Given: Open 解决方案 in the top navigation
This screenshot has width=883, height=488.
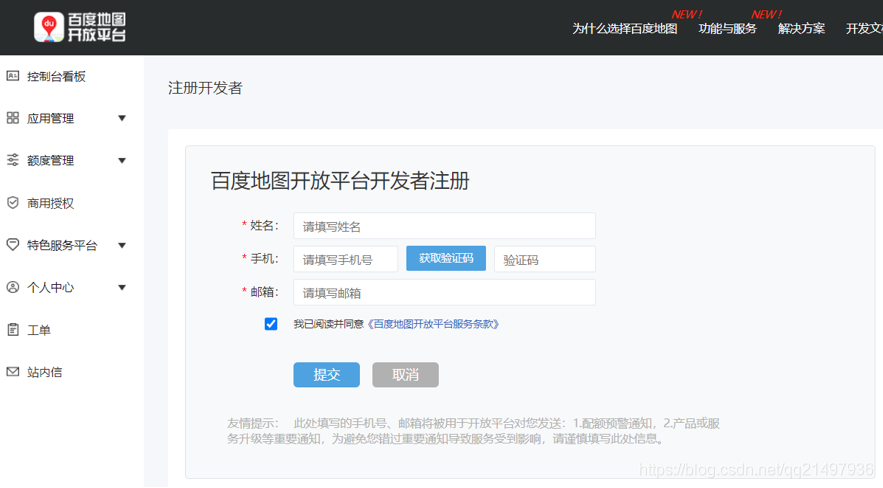Looking at the screenshot, I should 801,29.
